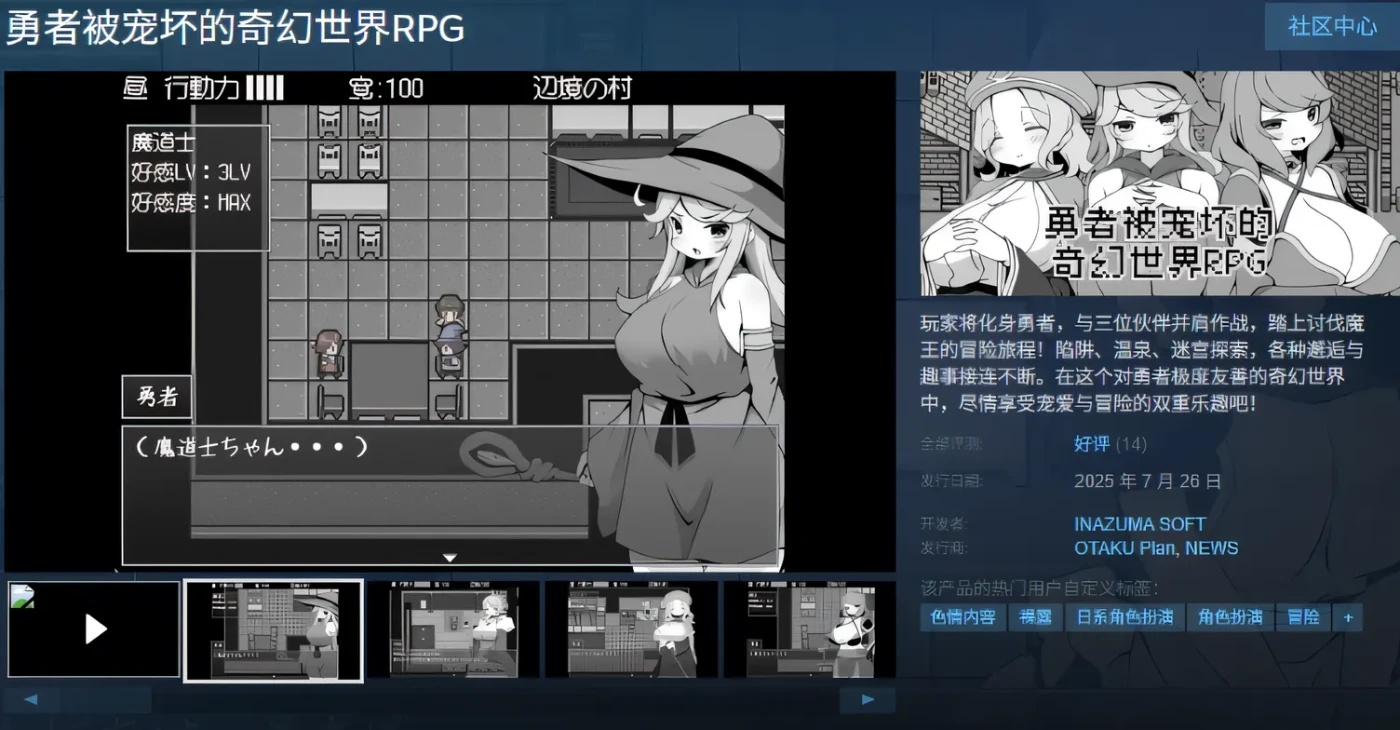Viewport: 1400px width, 730px height.
Task: Click the left carousel arrow
Action: 32,699
